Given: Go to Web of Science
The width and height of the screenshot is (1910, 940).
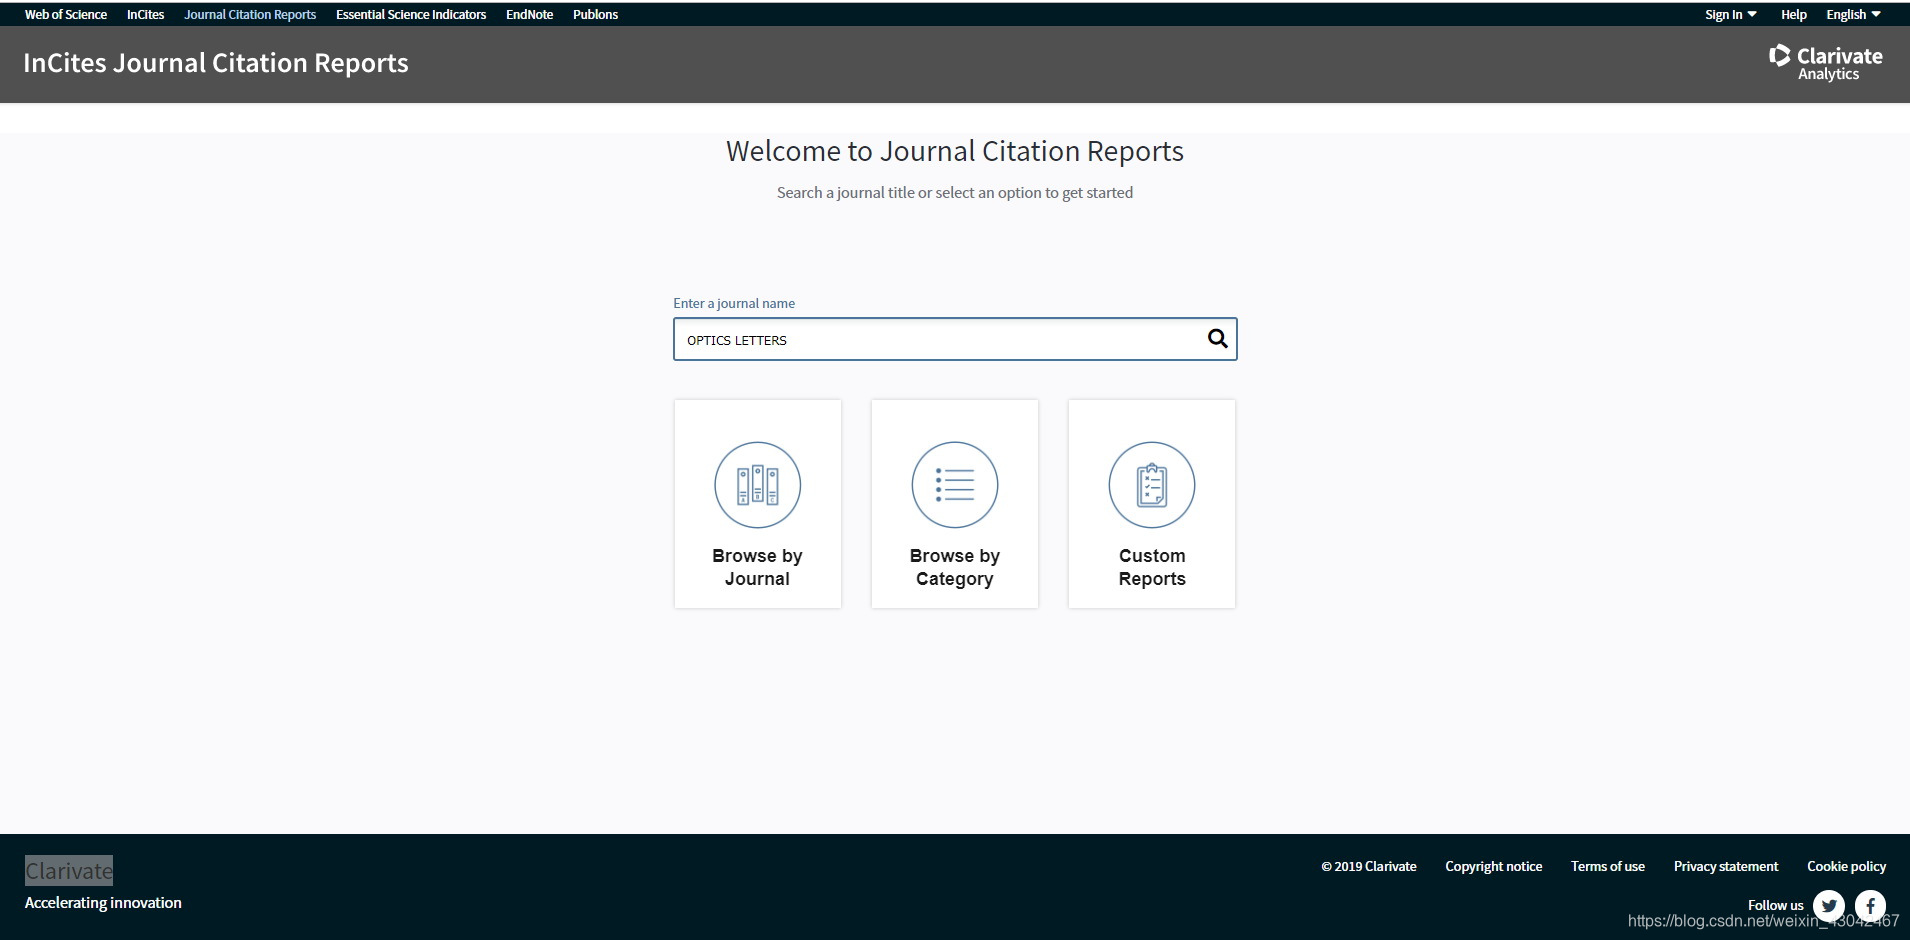Looking at the screenshot, I should click(66, 15).
